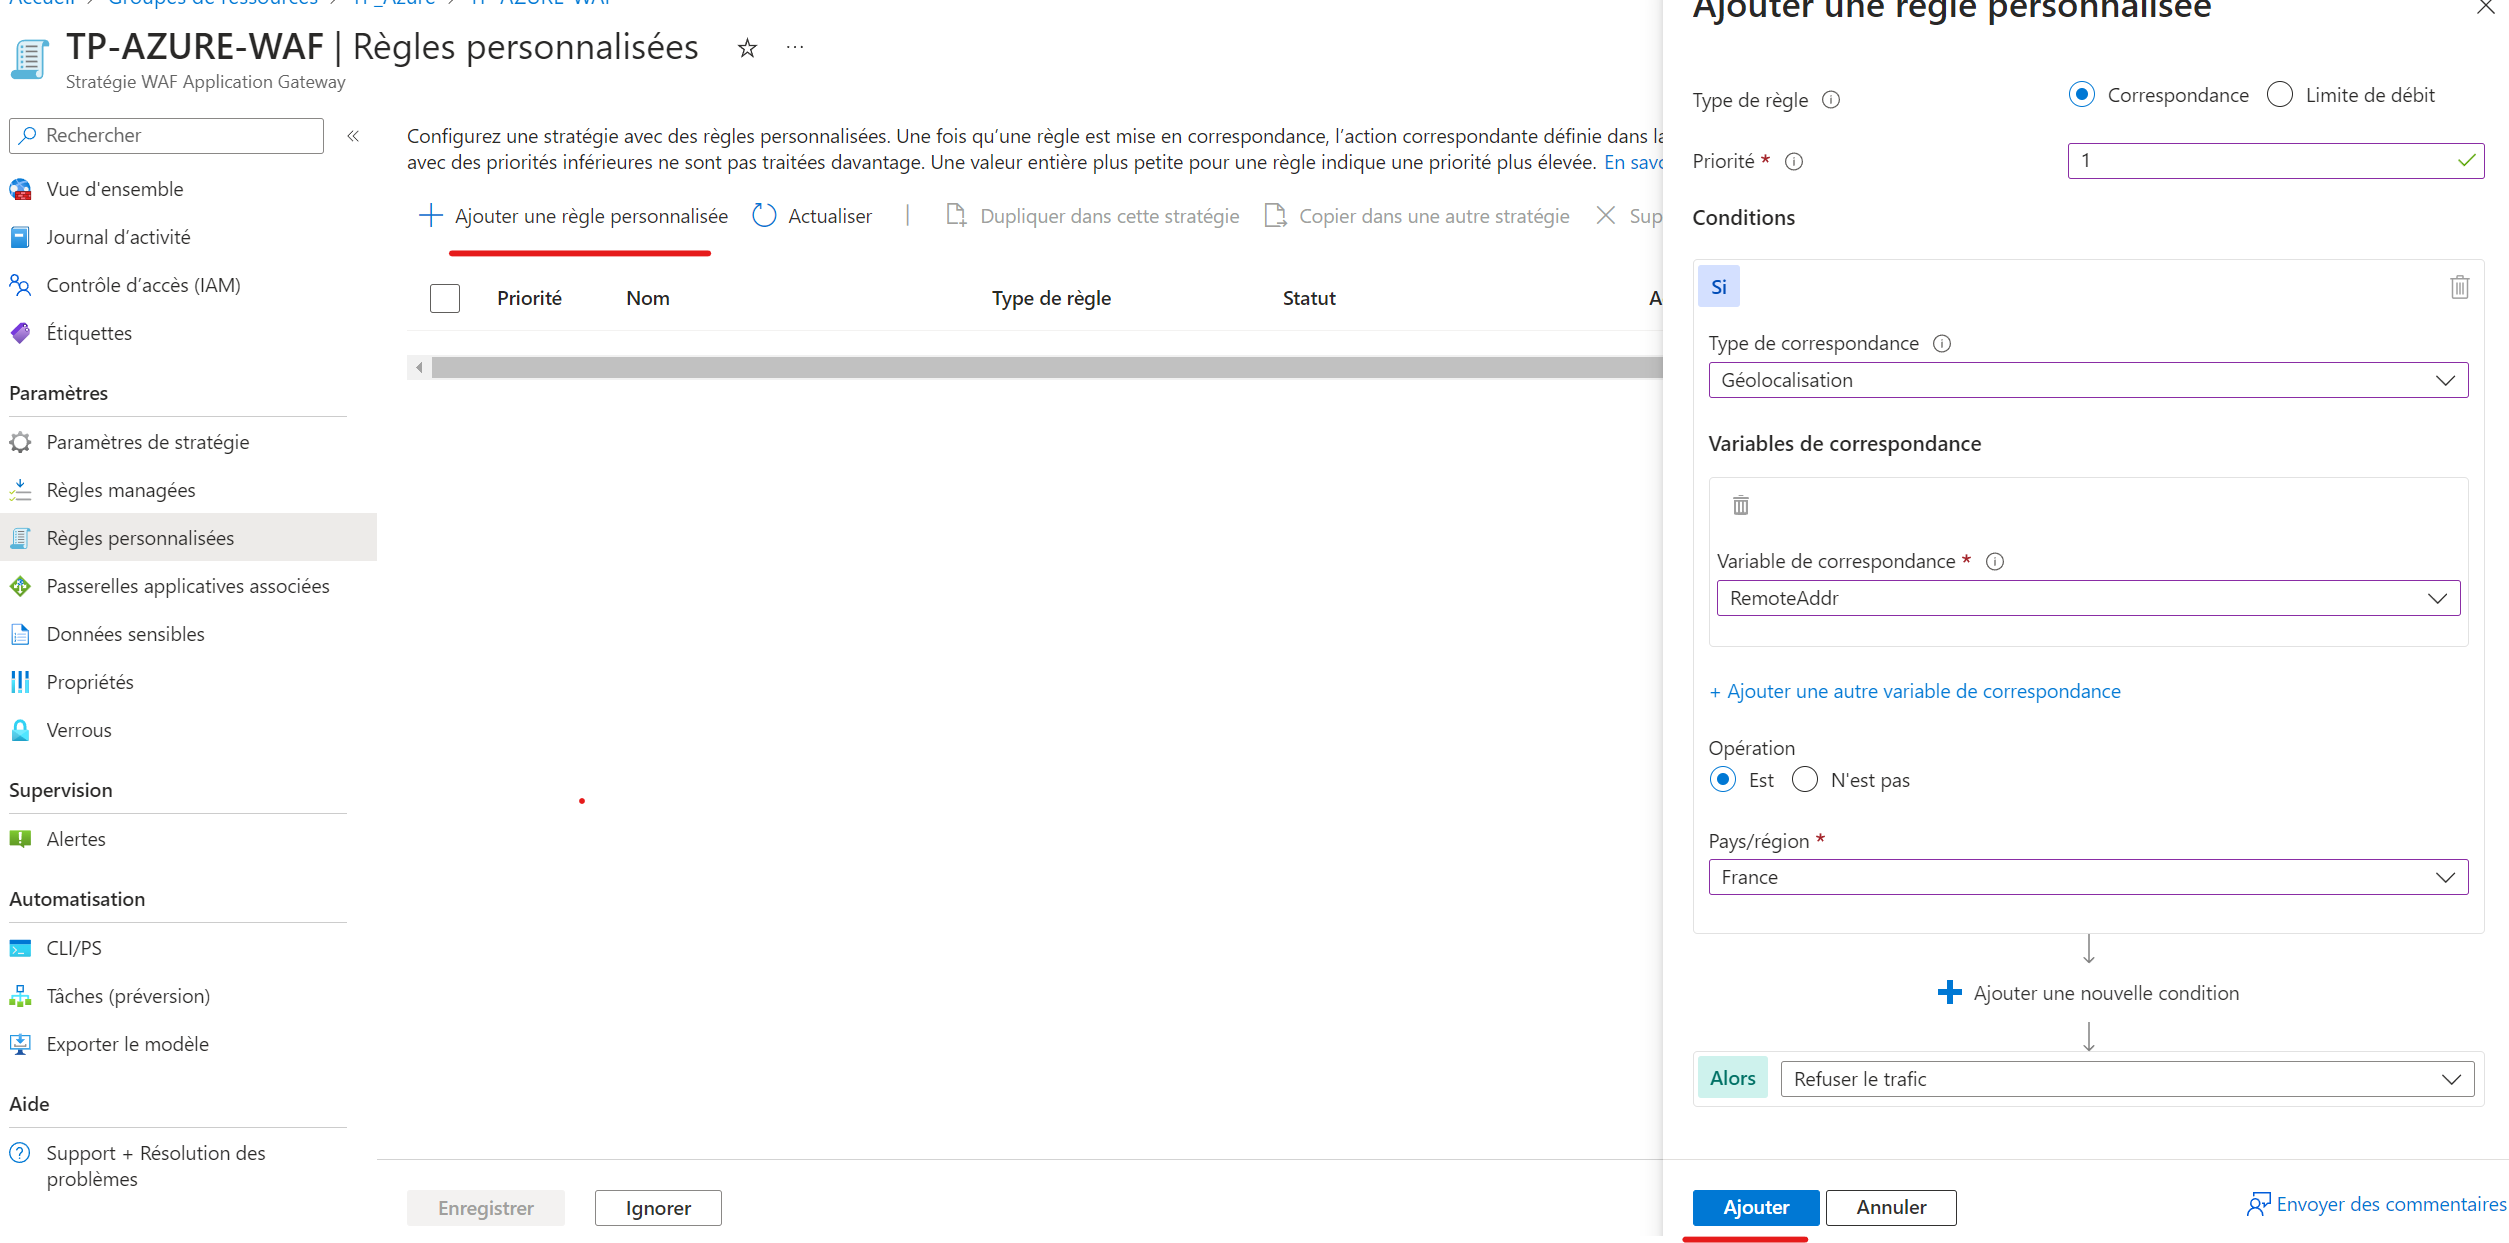This screenshot has height=1243, width=2509.
Task: Click the favorite star icon
Action: pos(747,48)
